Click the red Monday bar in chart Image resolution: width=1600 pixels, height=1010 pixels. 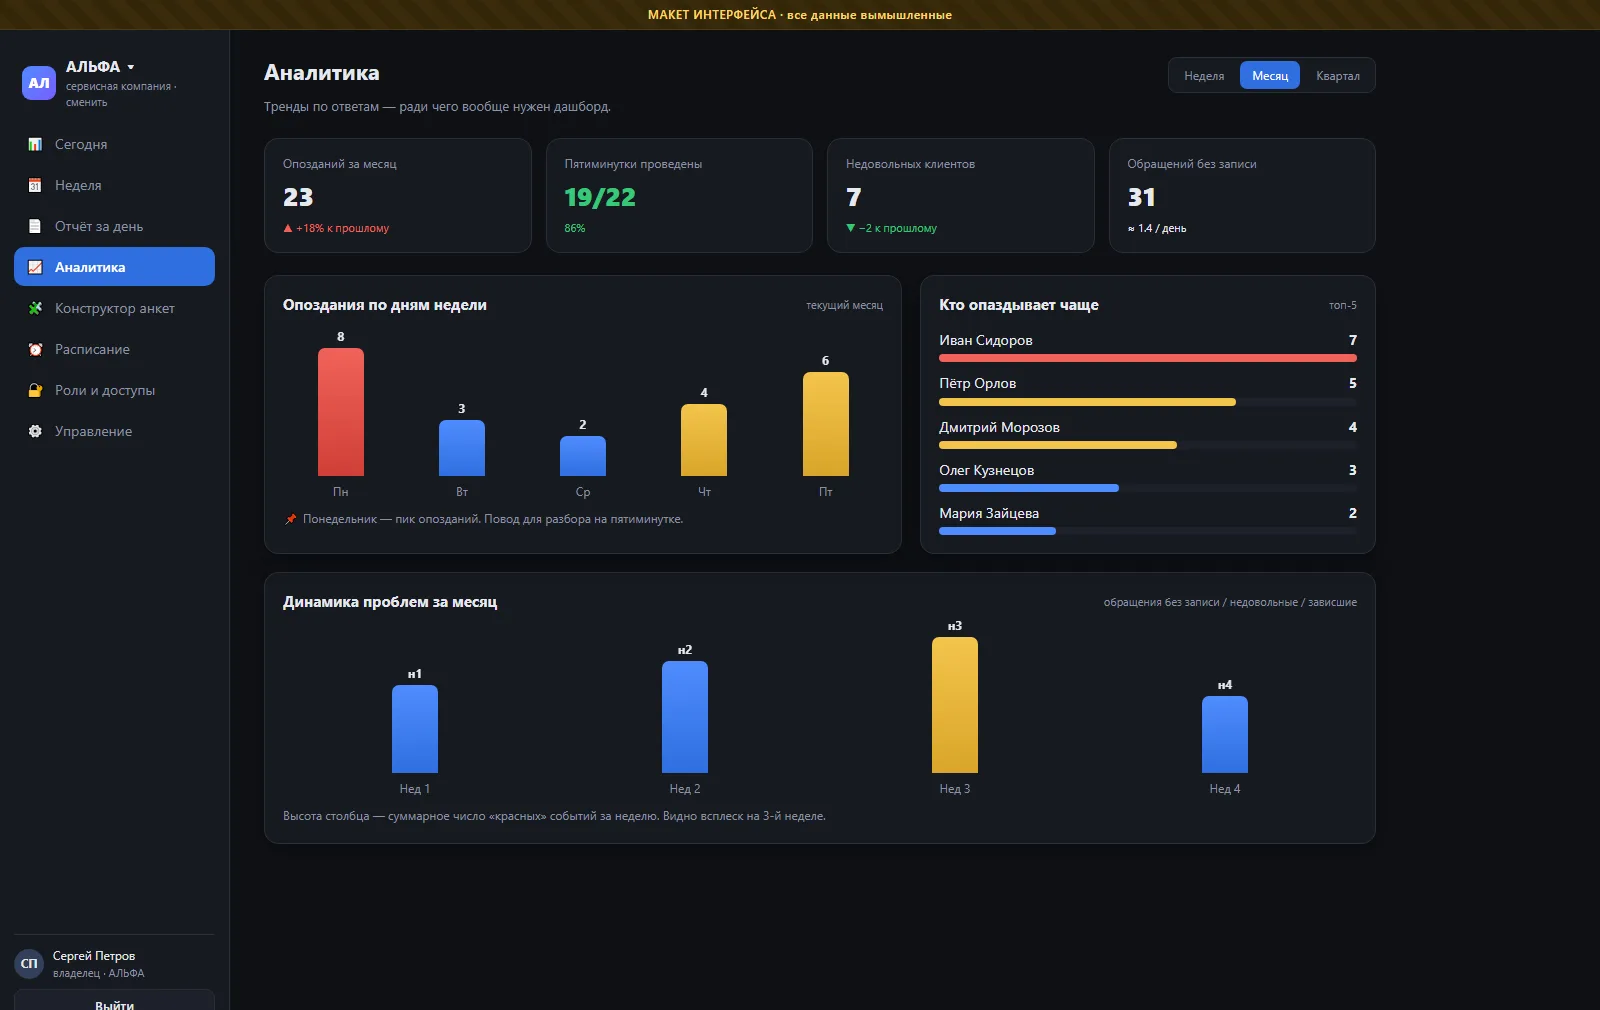(341, 412)
